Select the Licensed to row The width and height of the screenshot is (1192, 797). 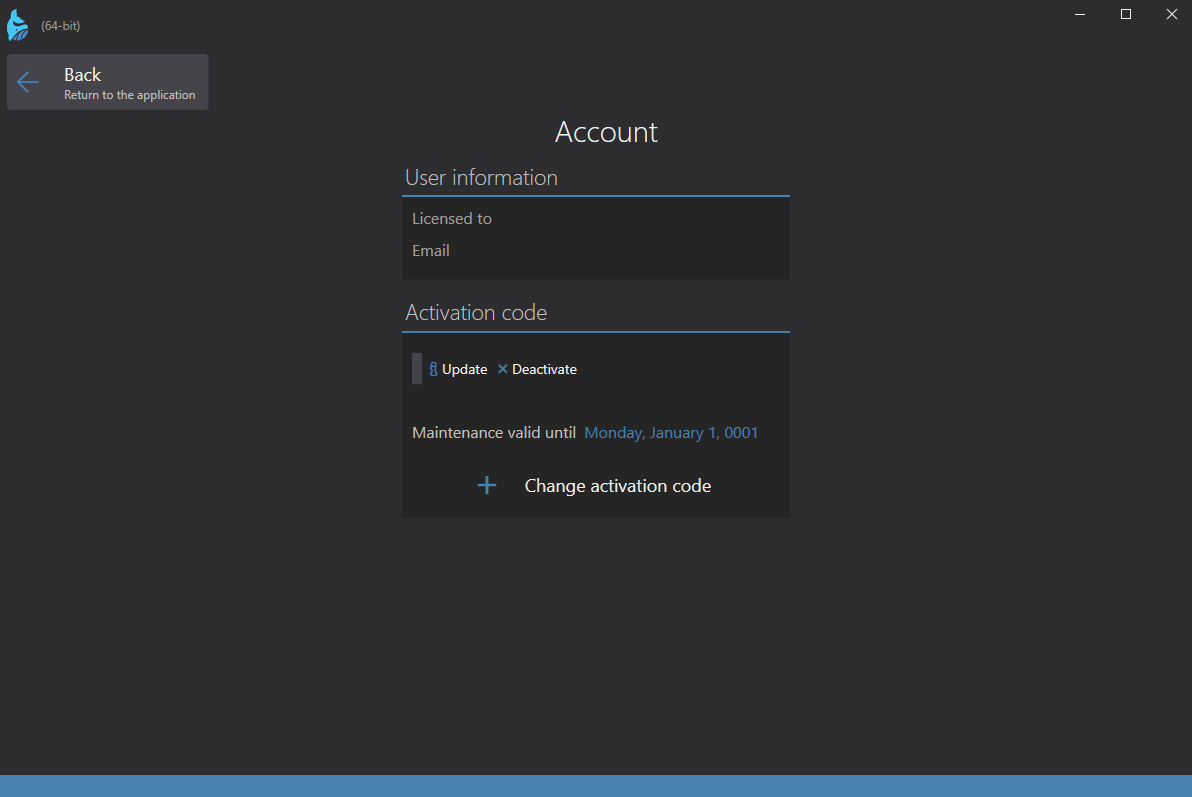452,218
